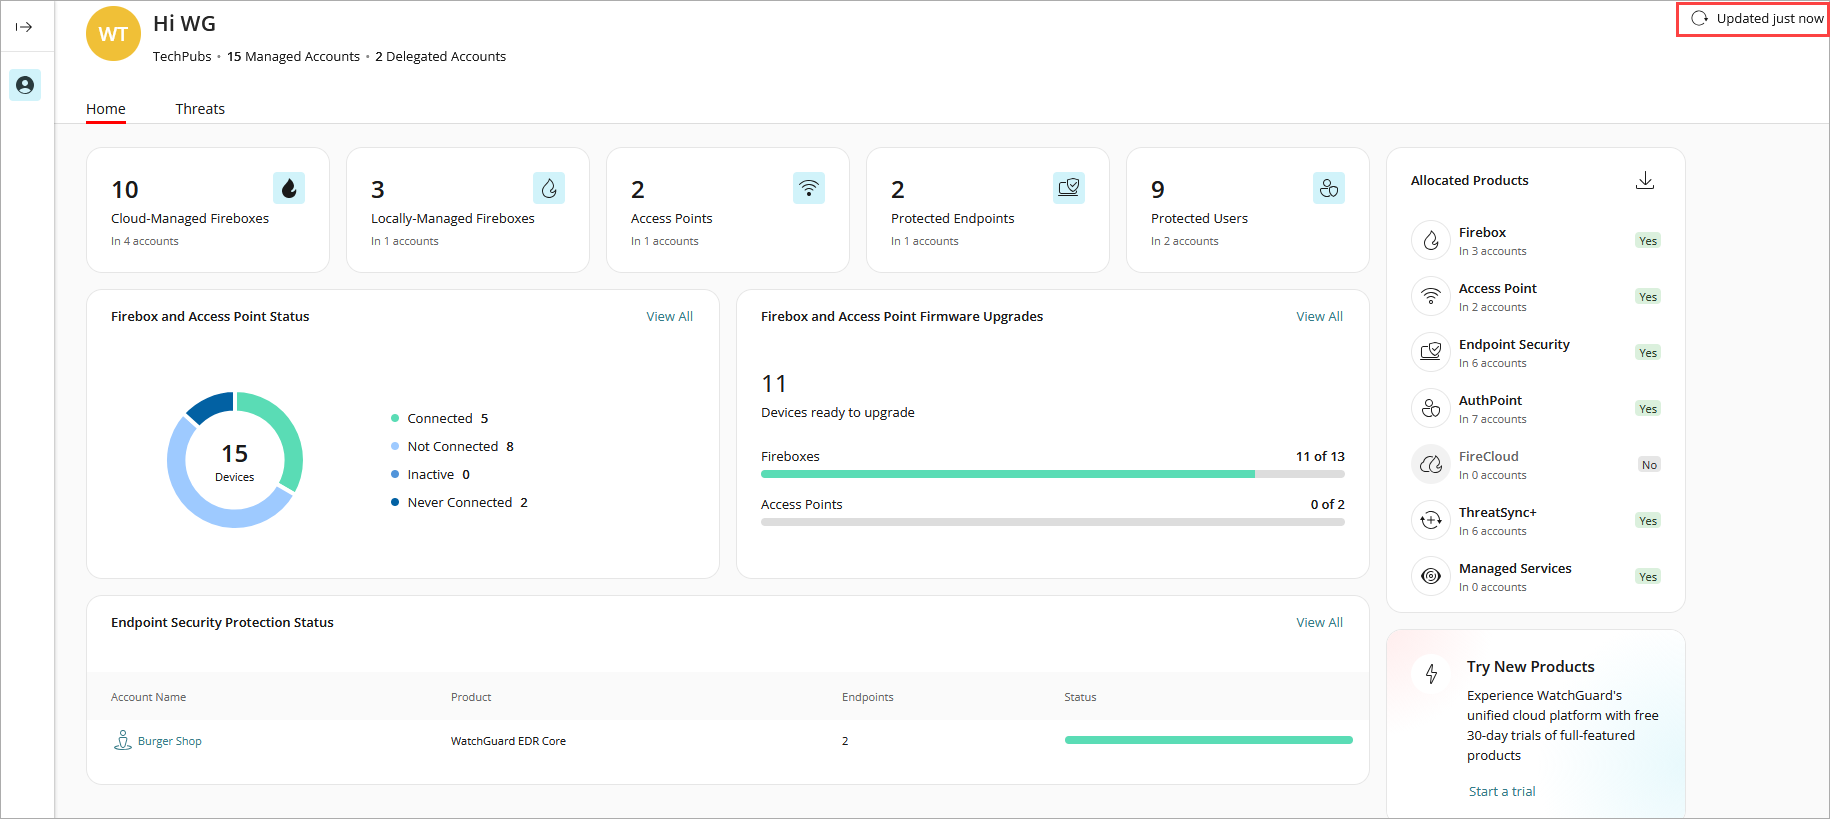Click the TechPubs account name

tap(182, 56)
